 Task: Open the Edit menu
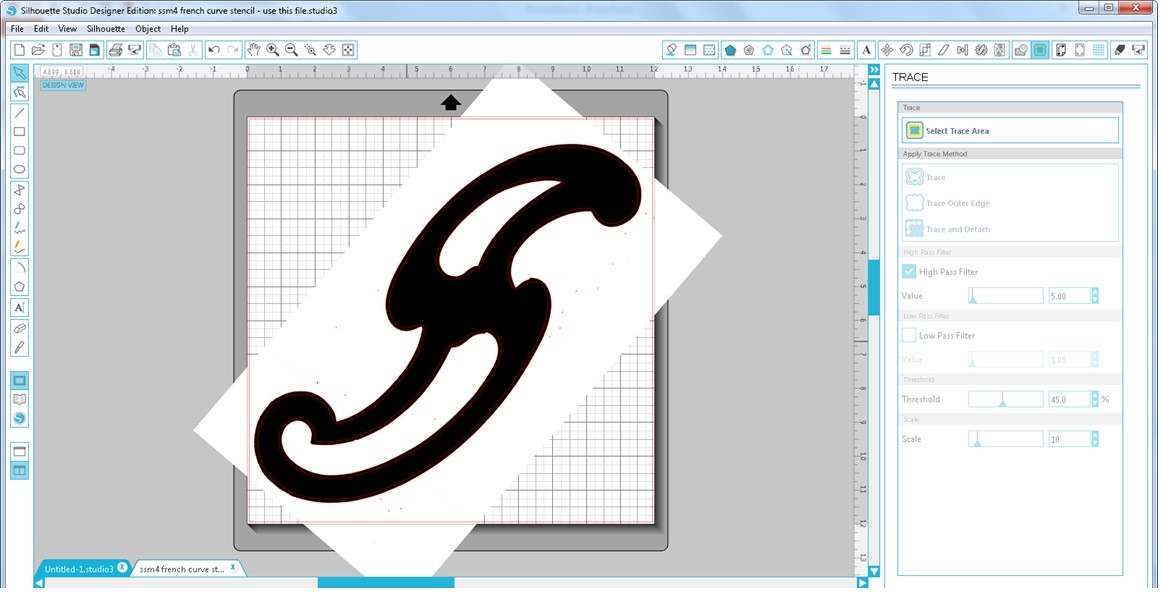click(41, 29)
